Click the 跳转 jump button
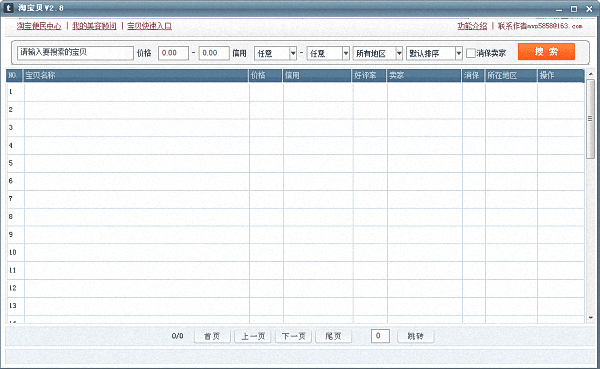The height and width of the screenshot is (369, 600). (x=416, y=336)
